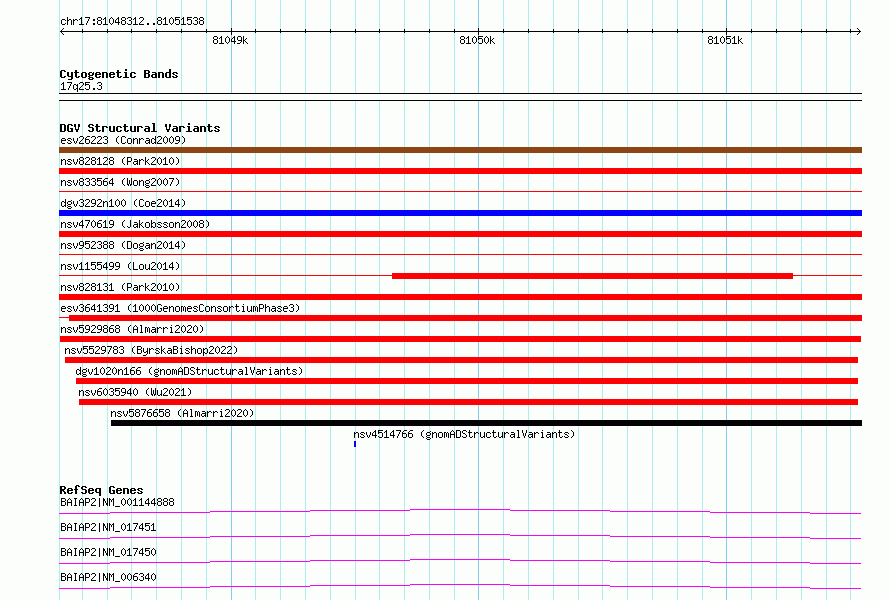Click the nsv828131 (Park2010) label
Screen dimensions: 890x600
pyautogui.click(x=120, y=287)
